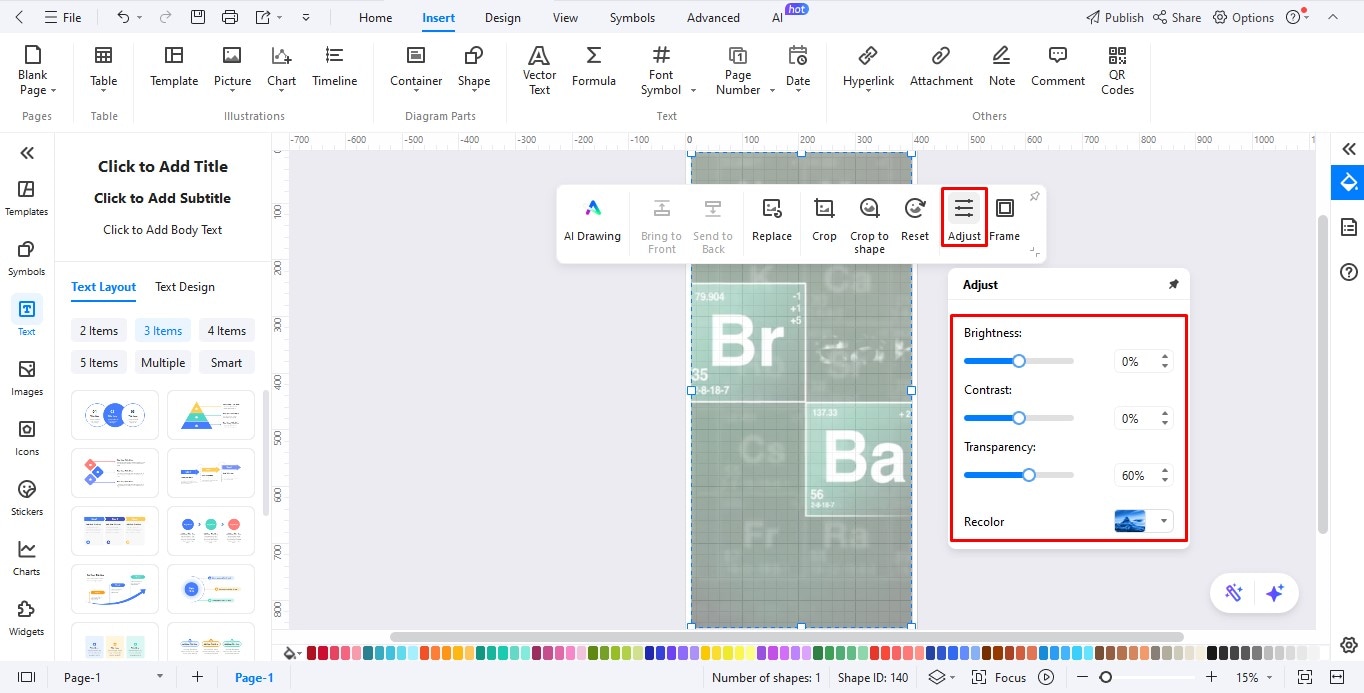Click the Save icon in the title bar

[x=198, y=17]
